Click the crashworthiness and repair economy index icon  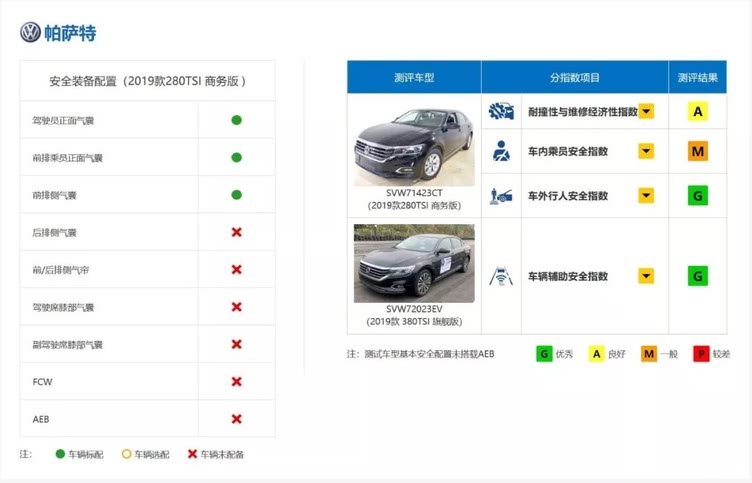coord(501,111)
